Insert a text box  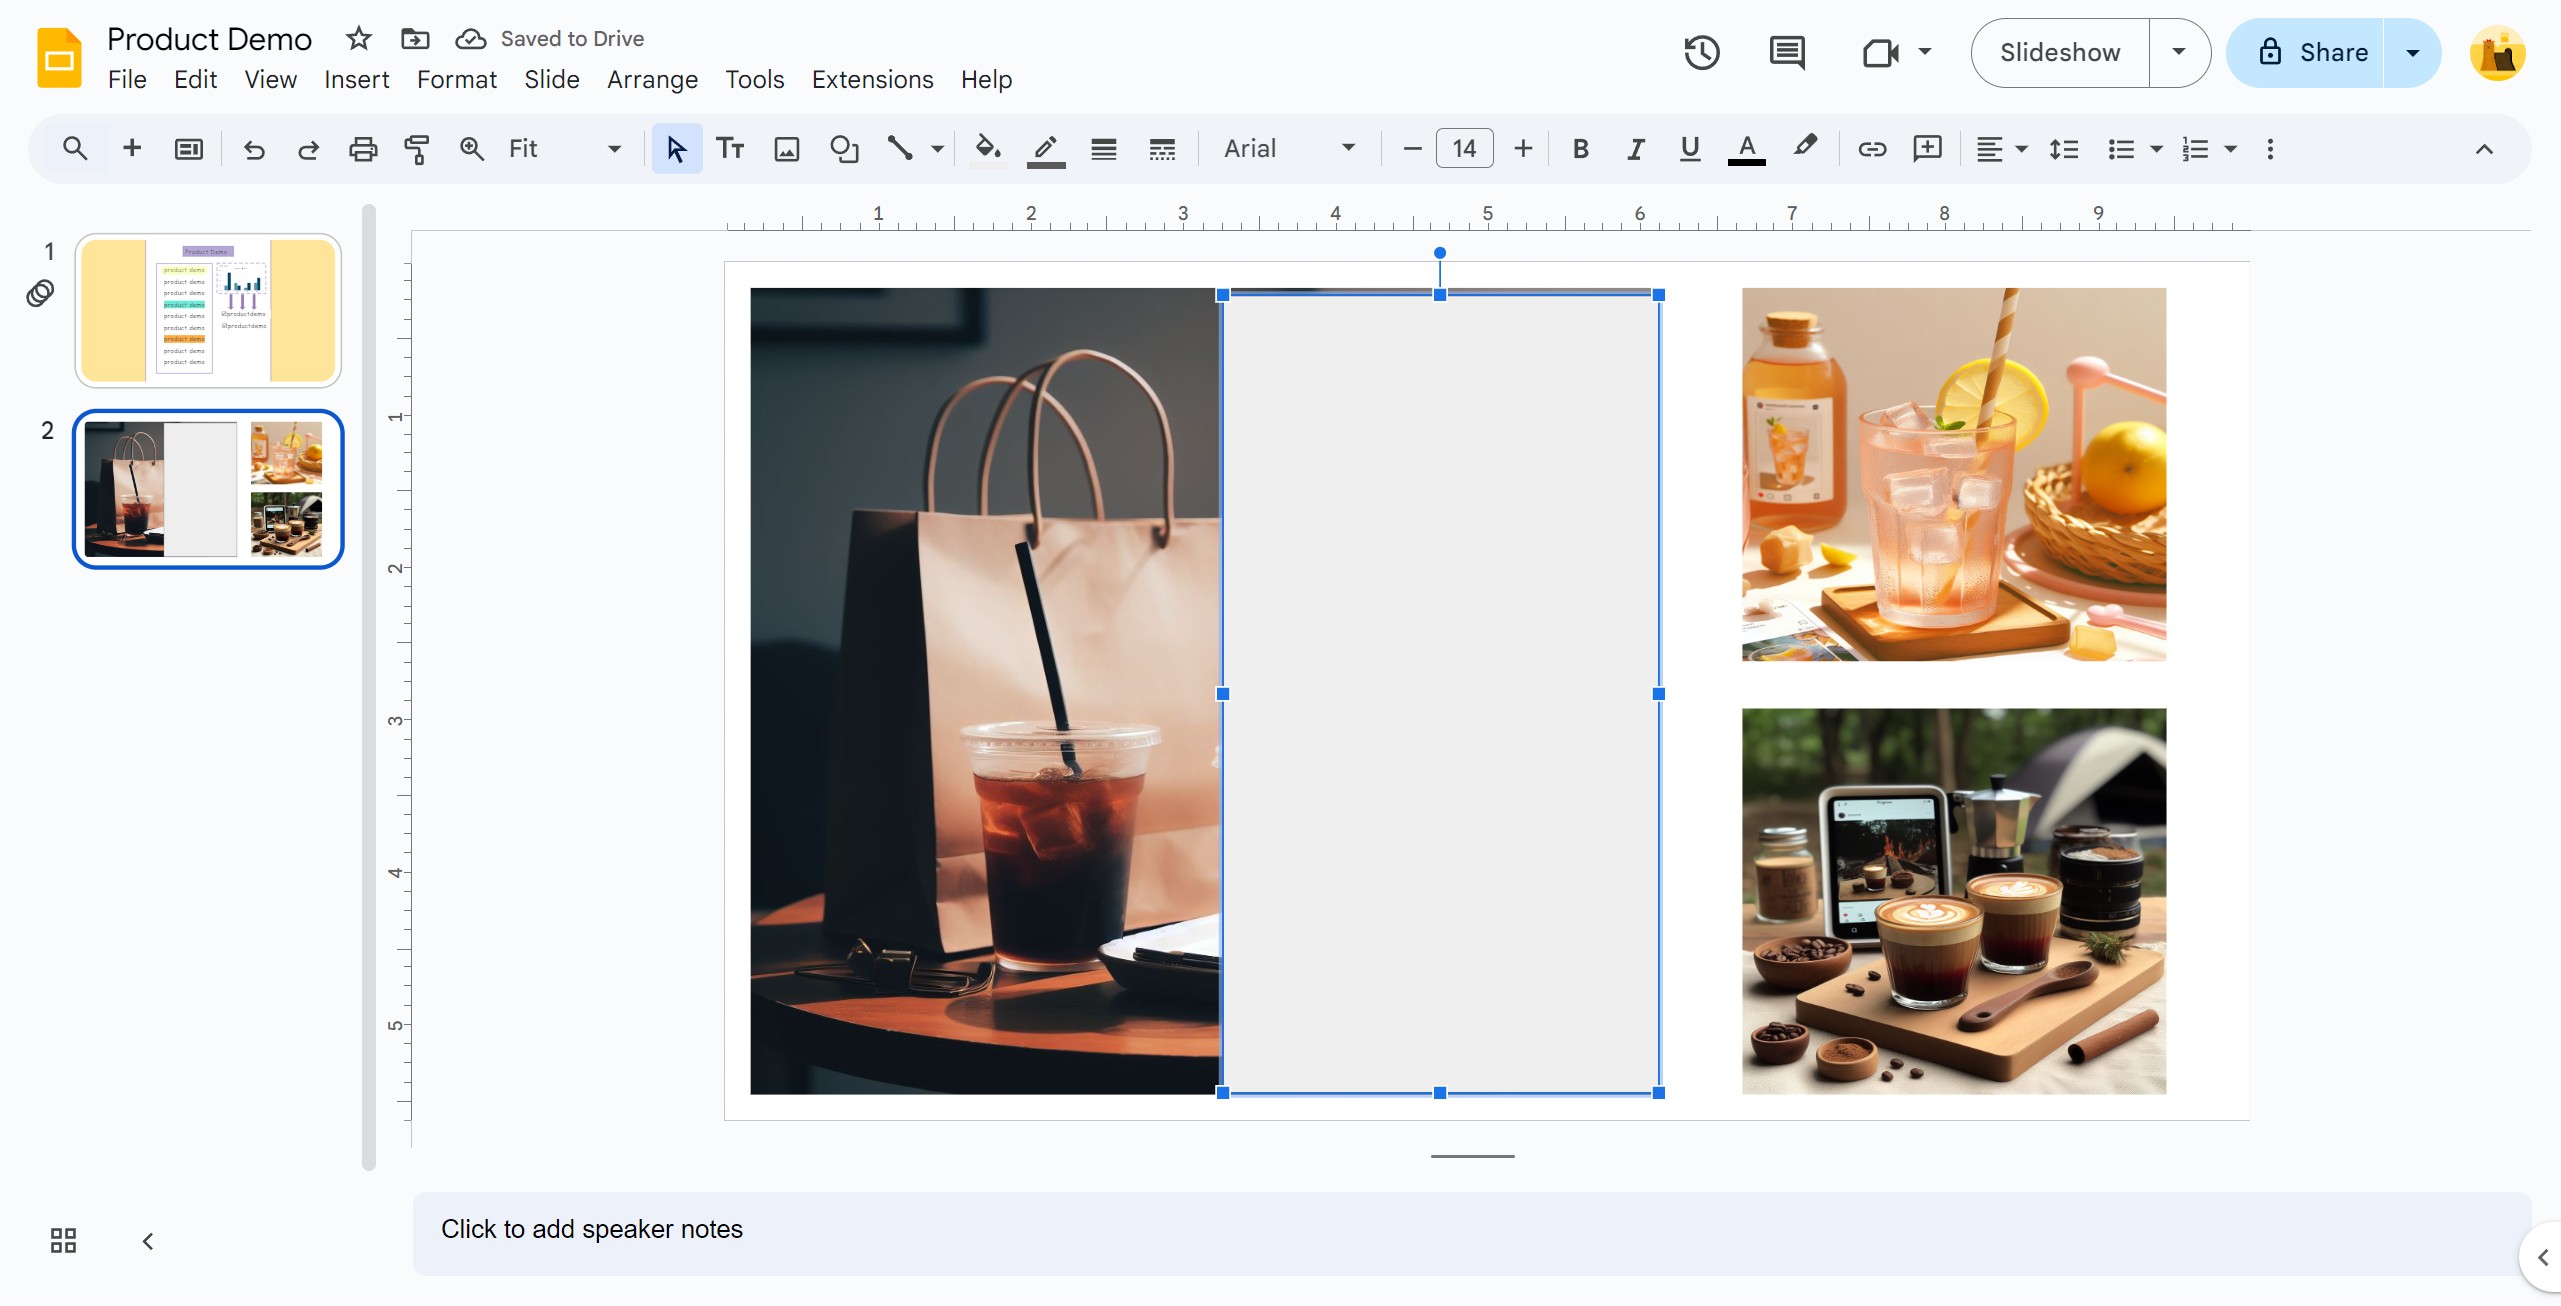coord(731,149)
